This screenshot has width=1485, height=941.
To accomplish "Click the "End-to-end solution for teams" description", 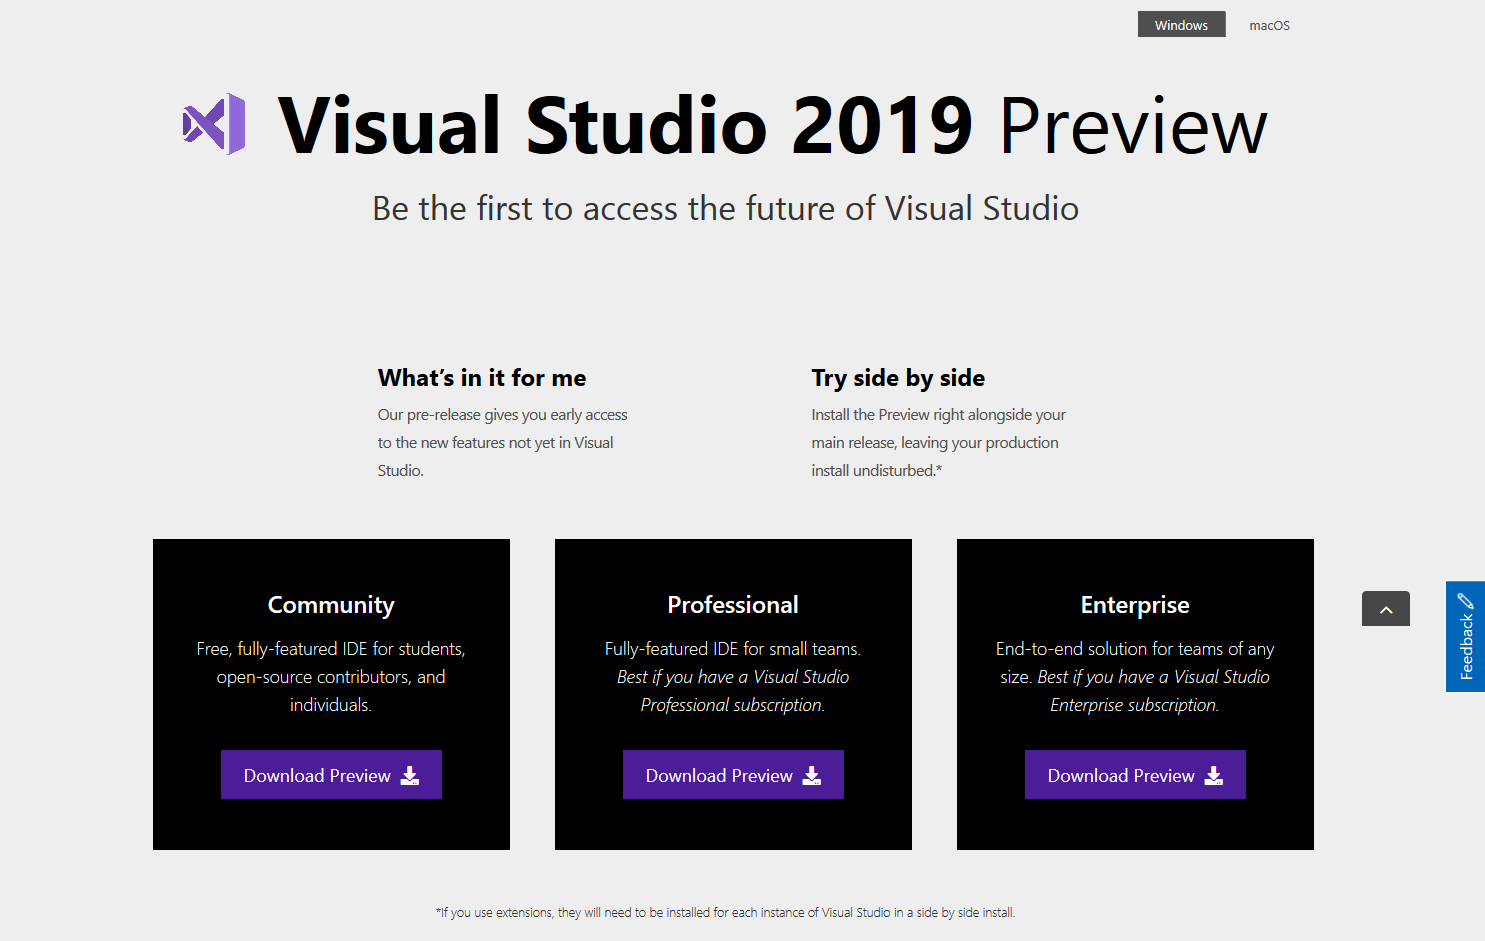I will [x=1135, y=677].
